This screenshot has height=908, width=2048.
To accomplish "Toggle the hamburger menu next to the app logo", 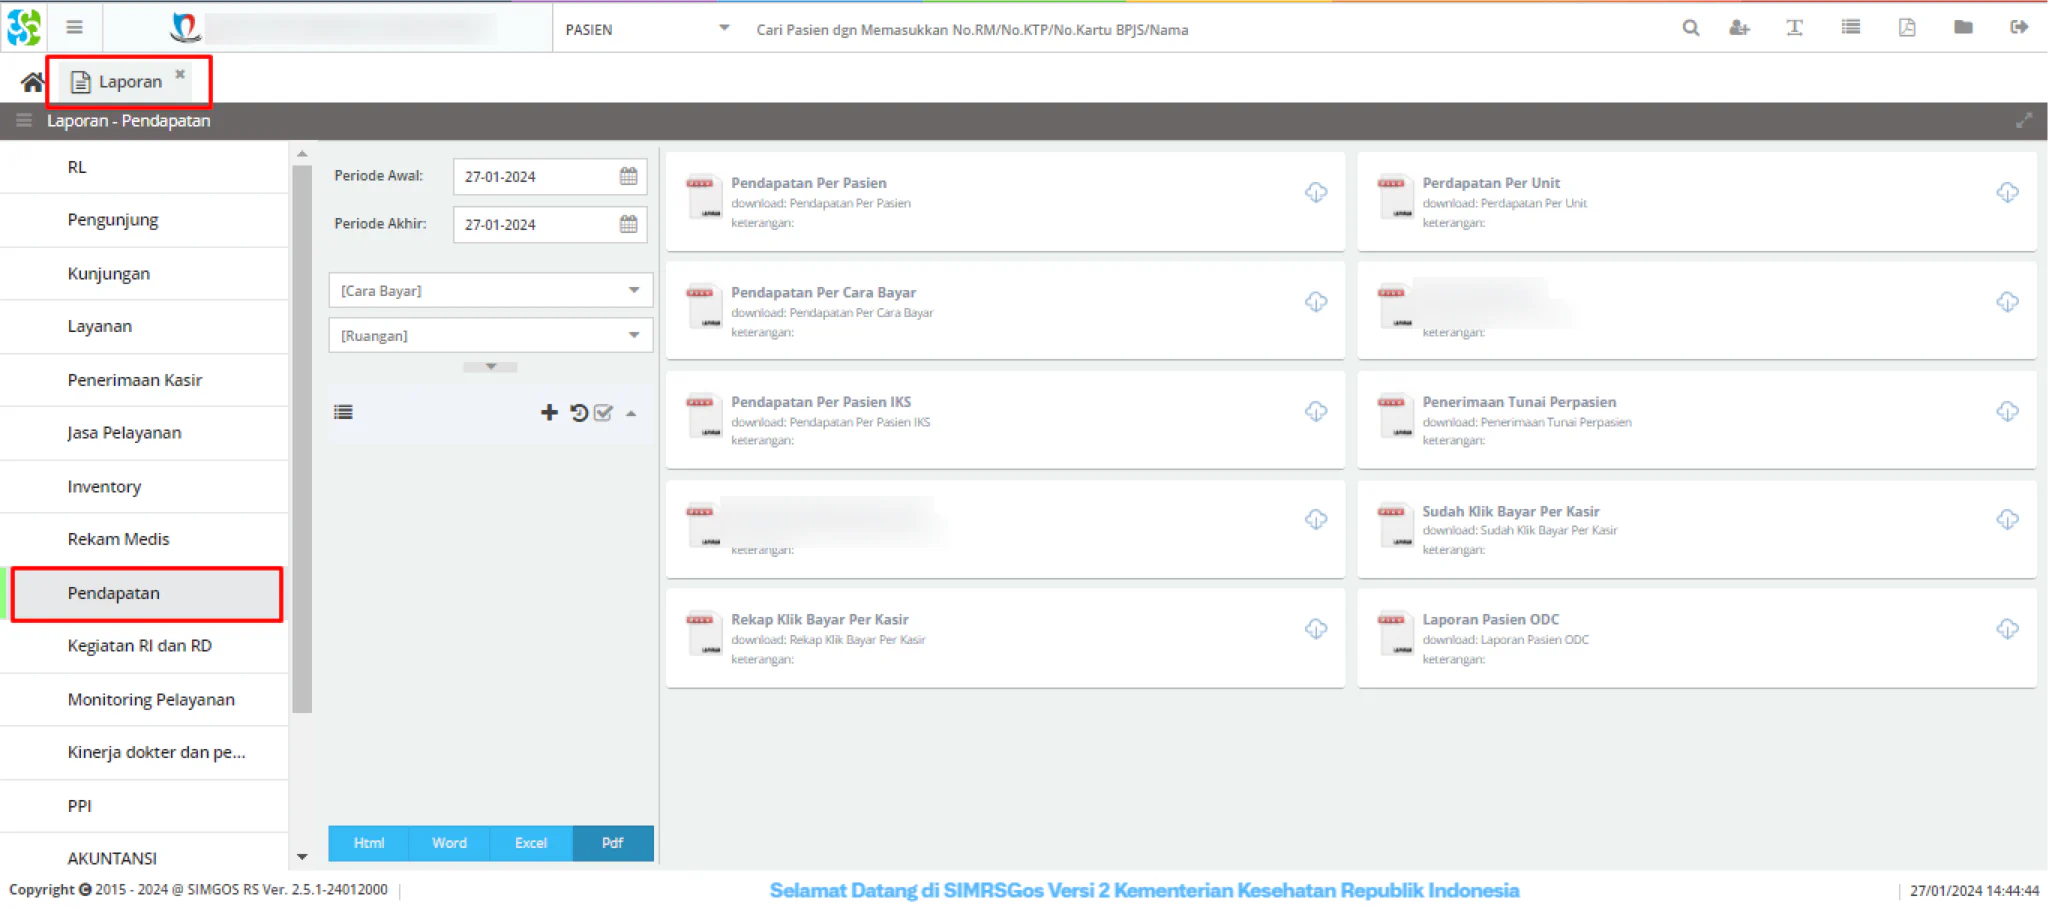I will tap(74, 27).
